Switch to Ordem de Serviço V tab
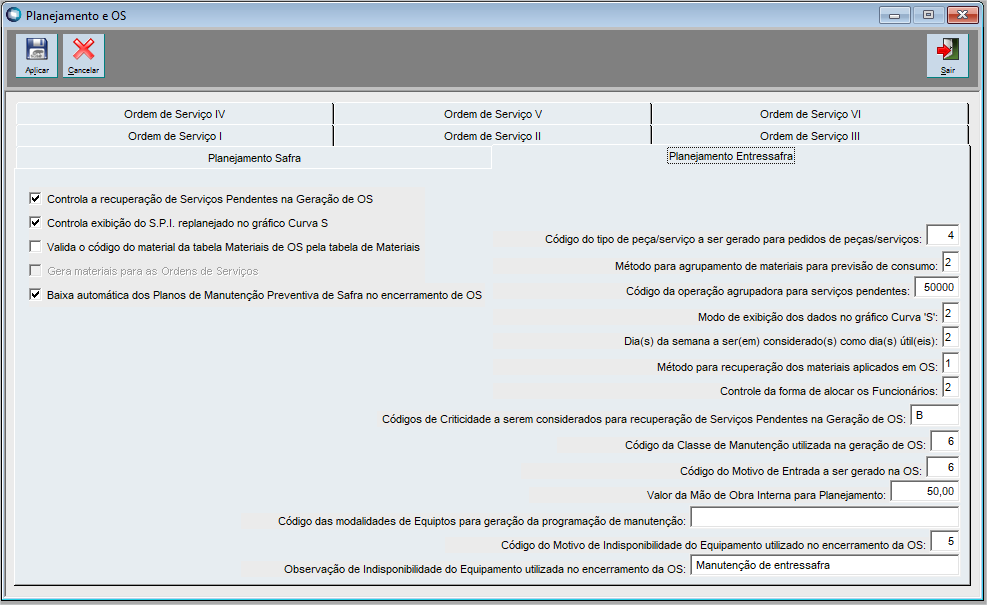This screenshot has width=987, height=605. [x=492, y=114]
